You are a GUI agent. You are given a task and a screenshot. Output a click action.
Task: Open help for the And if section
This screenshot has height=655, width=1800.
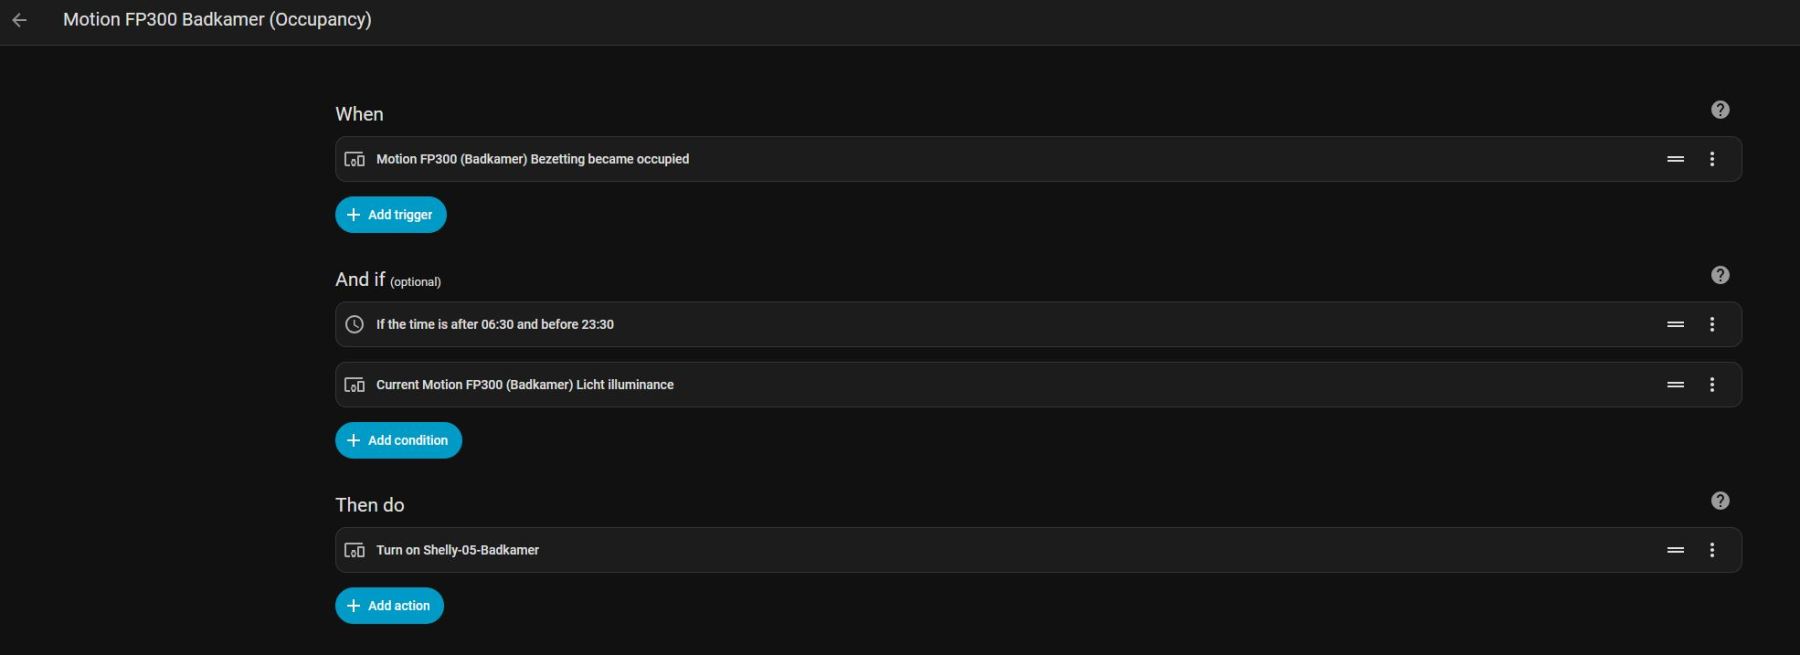[x=1720, y=275]
